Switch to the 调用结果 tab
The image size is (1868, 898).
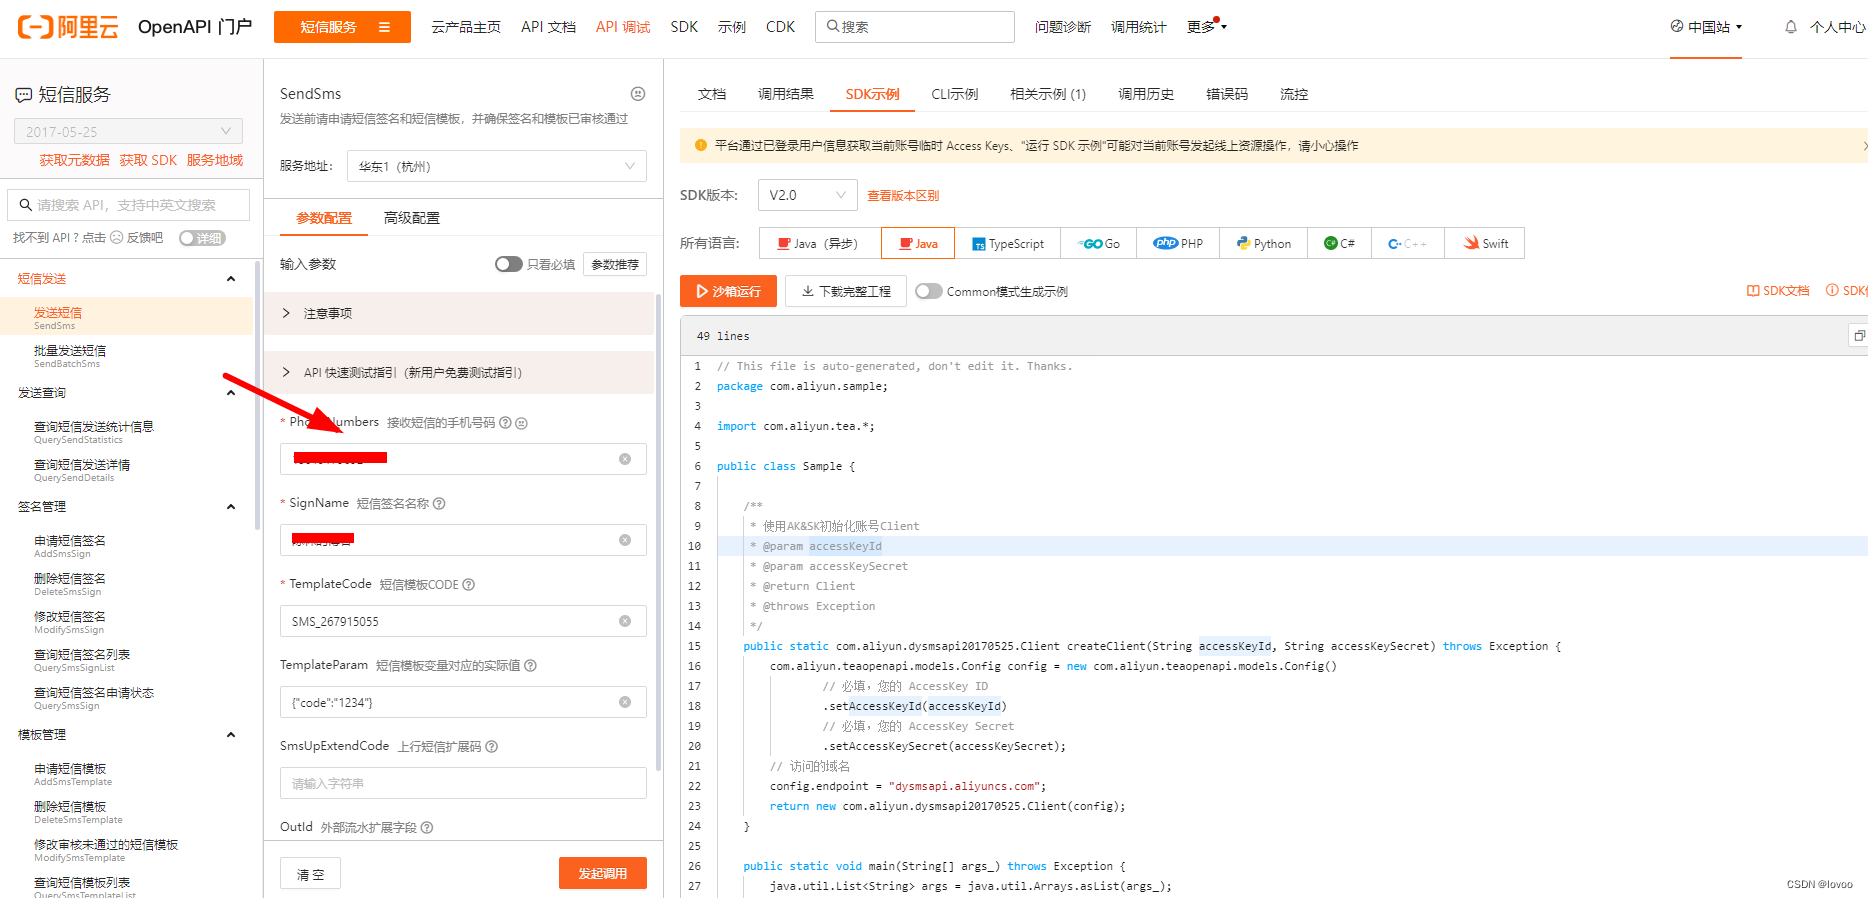coord(785,94)
